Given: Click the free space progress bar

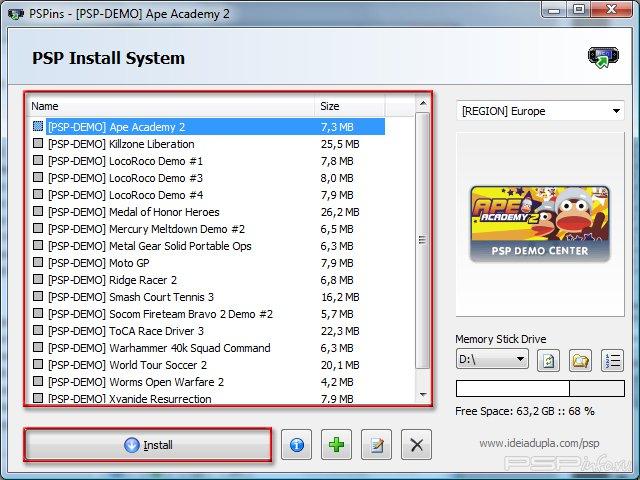Looking at the screenshot, I should pos(539,388).
